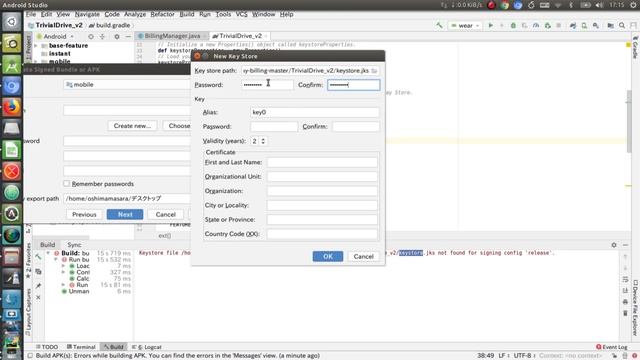Click the Run app play icon
The image size is (640, 360).
491,25
